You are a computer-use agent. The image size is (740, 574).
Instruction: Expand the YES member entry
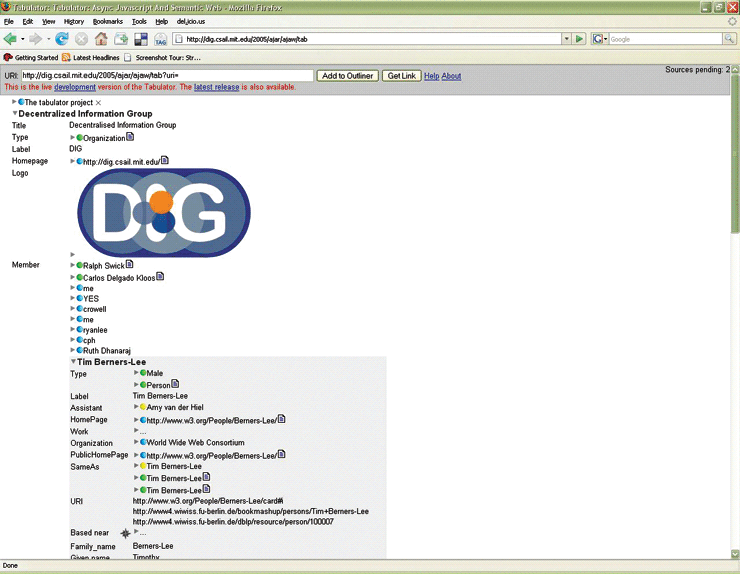pos(72,298)
